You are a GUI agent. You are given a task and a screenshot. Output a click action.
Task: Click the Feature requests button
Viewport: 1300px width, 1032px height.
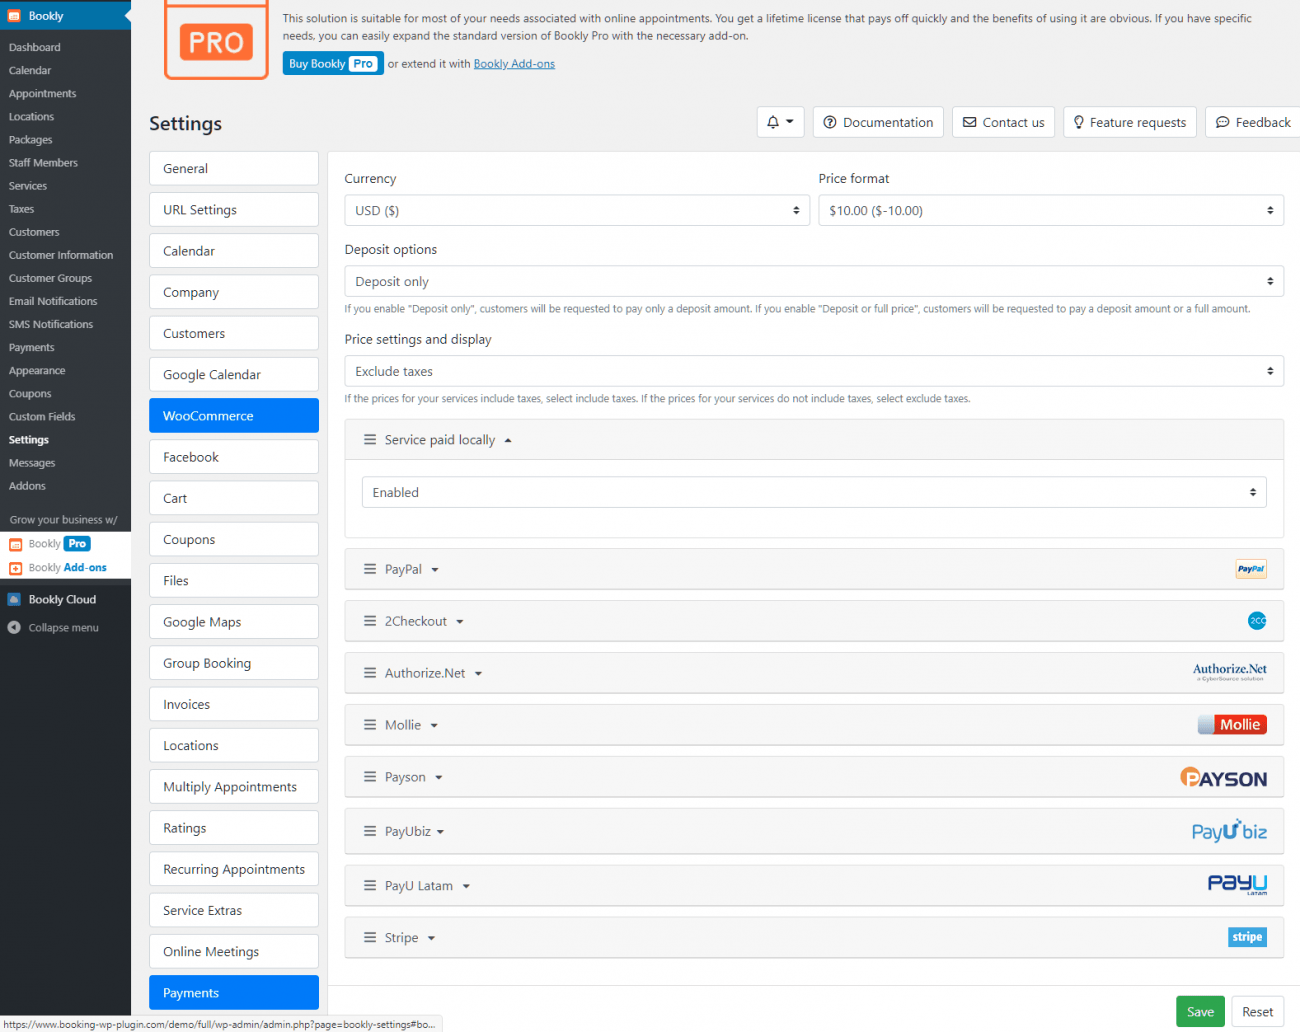[1130, 122]
